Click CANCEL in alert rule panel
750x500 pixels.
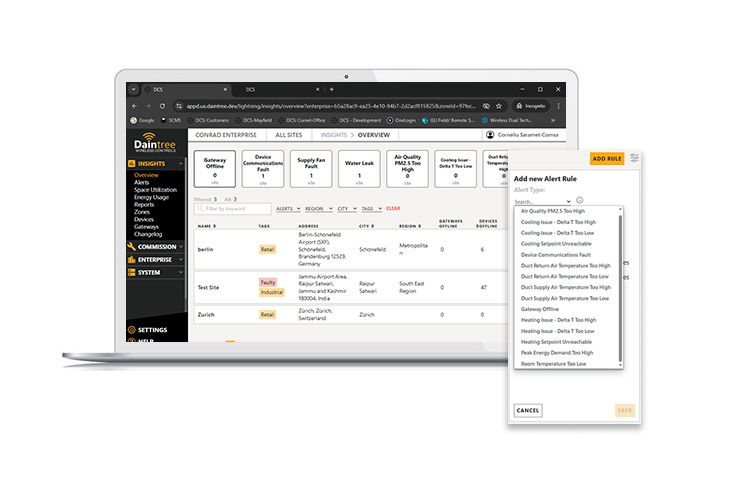(528, 411)
